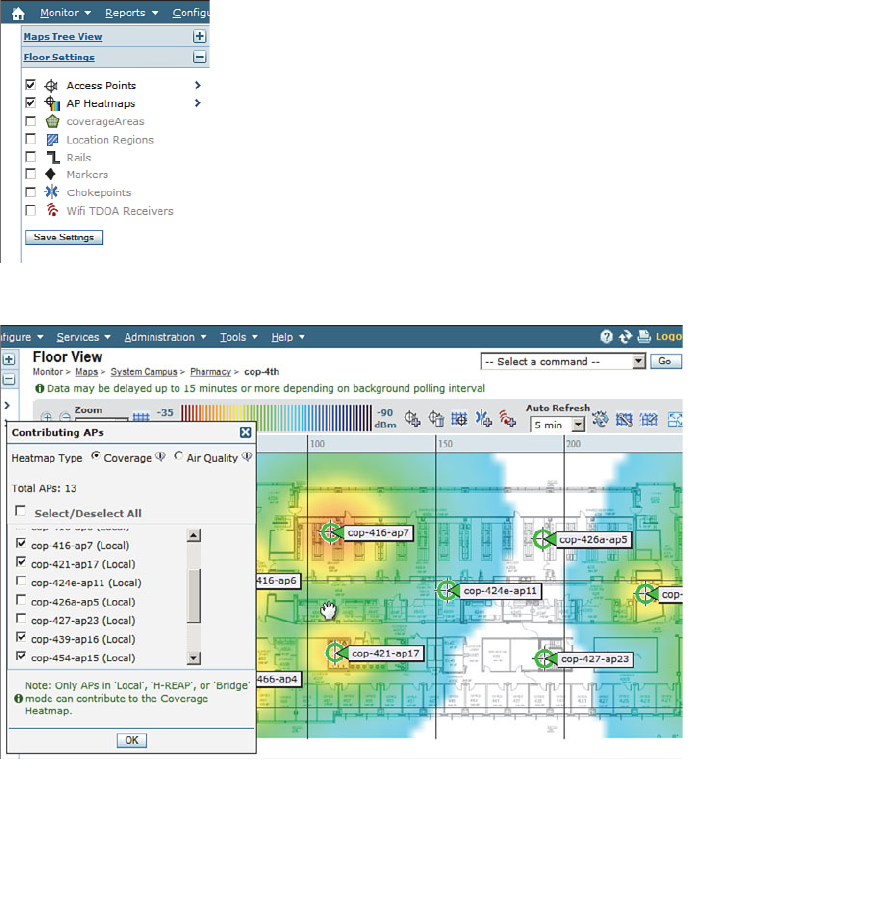Viewport: 881px width, 898px height.
Task: Open the Reports menu
Action: 131,13
